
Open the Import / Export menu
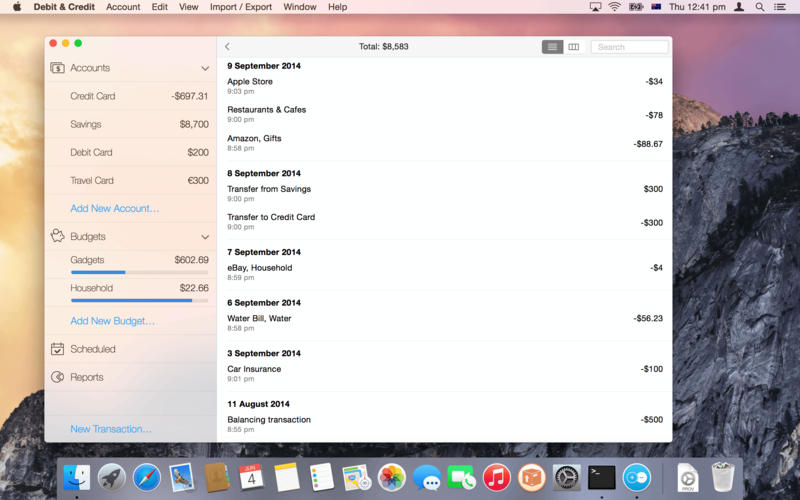pyautogui.click(x=240, y=7)
